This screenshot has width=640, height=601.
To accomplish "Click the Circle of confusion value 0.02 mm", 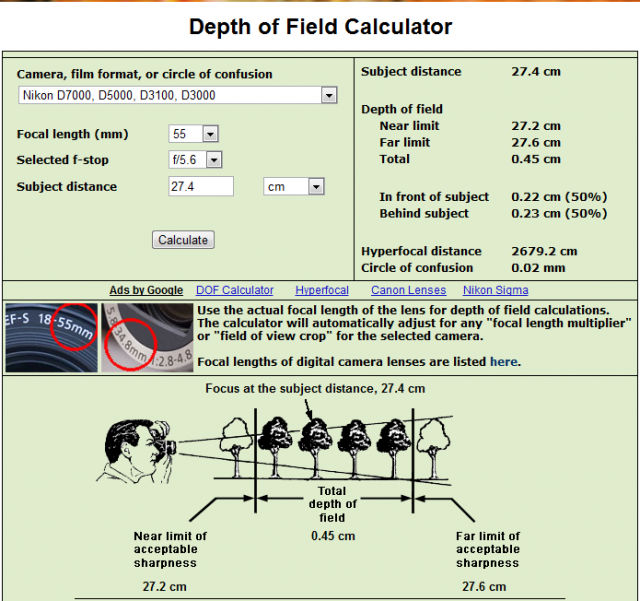I will [x=538, y=268].
